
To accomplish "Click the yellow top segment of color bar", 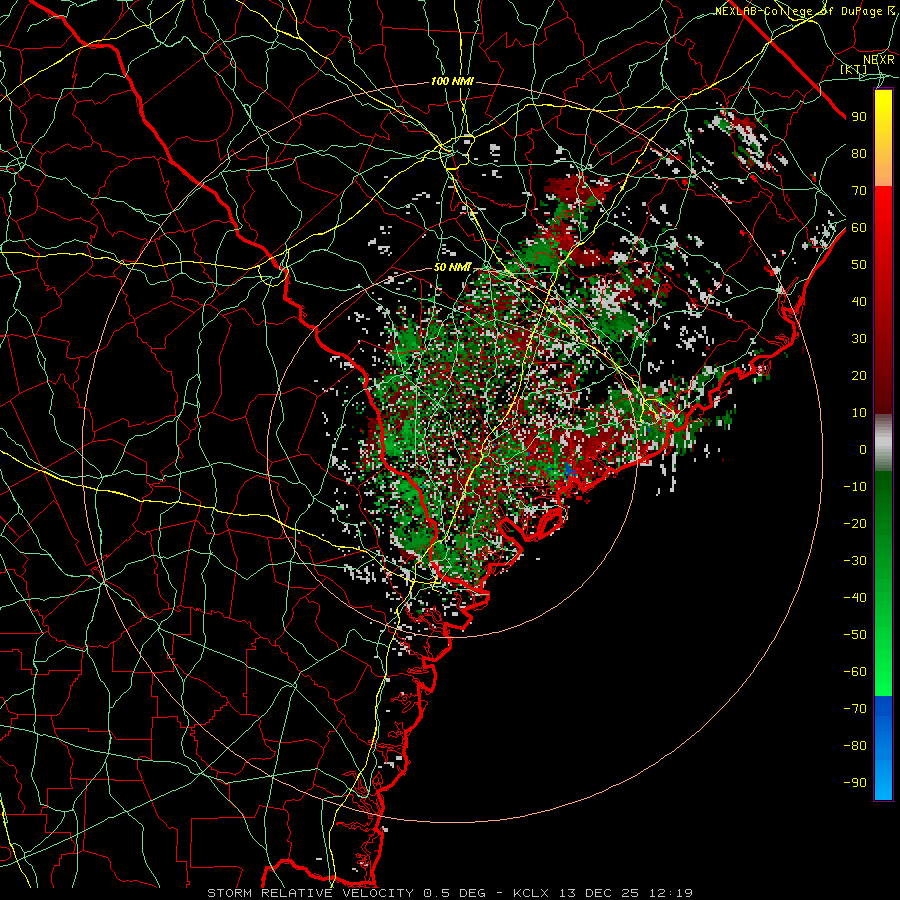I will point(883,138).
